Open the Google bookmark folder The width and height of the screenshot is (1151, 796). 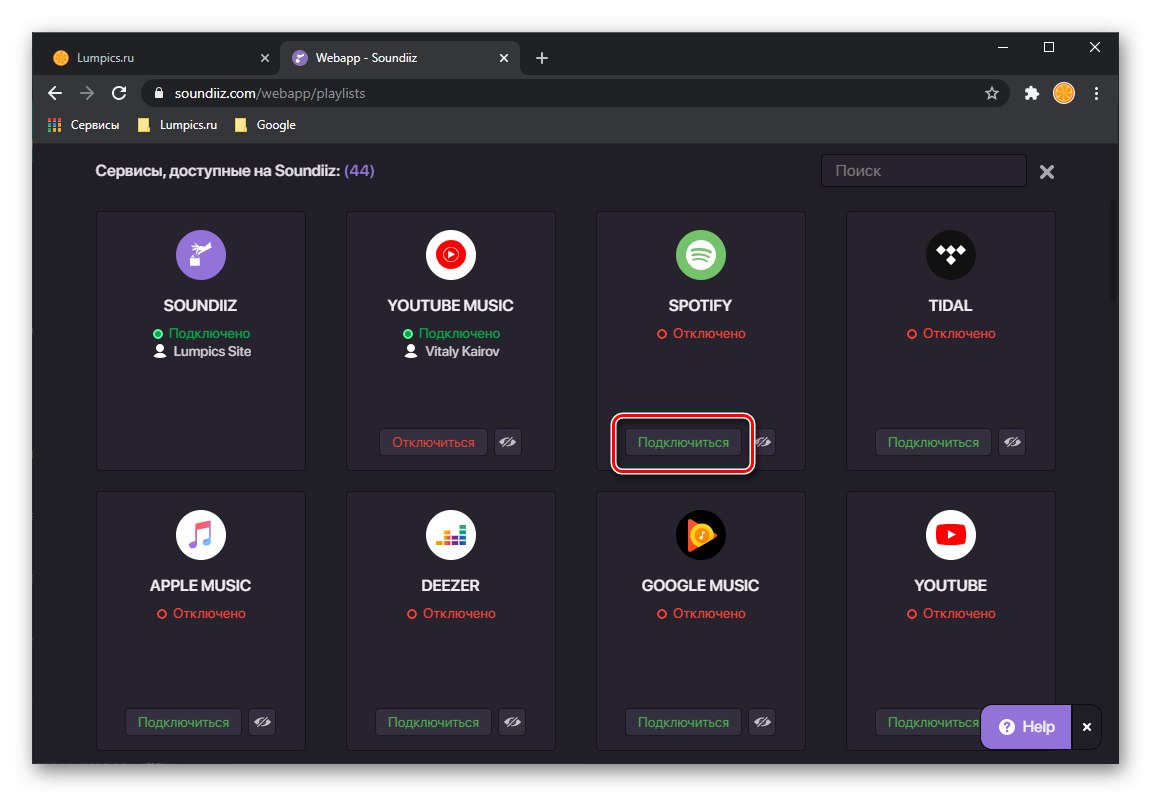pos(265,125)
